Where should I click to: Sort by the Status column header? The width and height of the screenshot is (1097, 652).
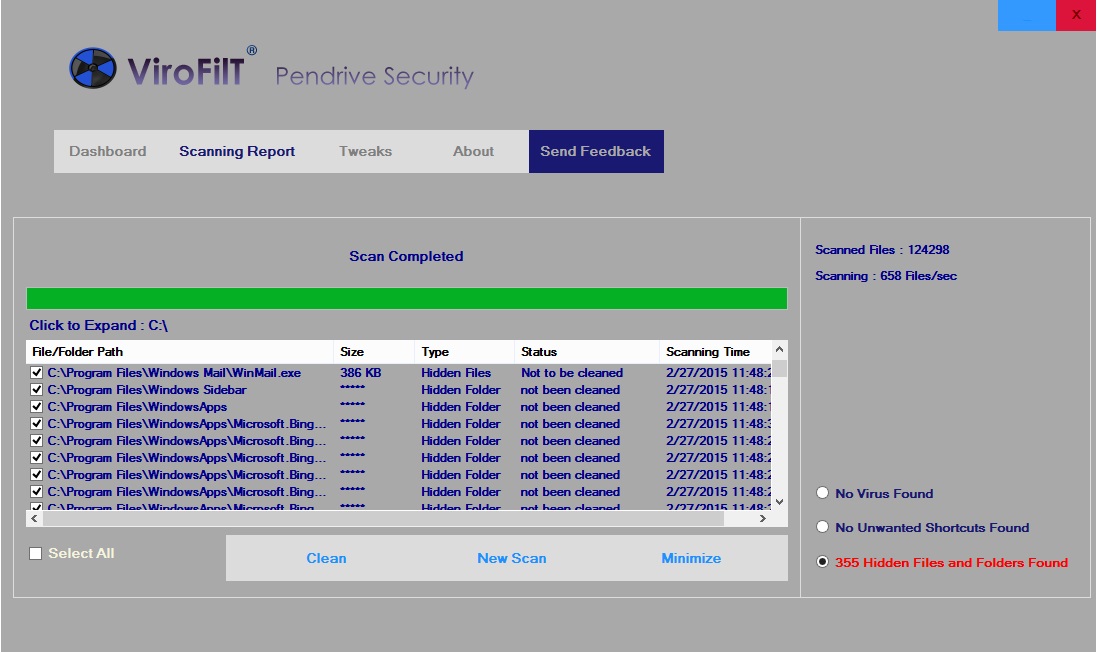586,352
